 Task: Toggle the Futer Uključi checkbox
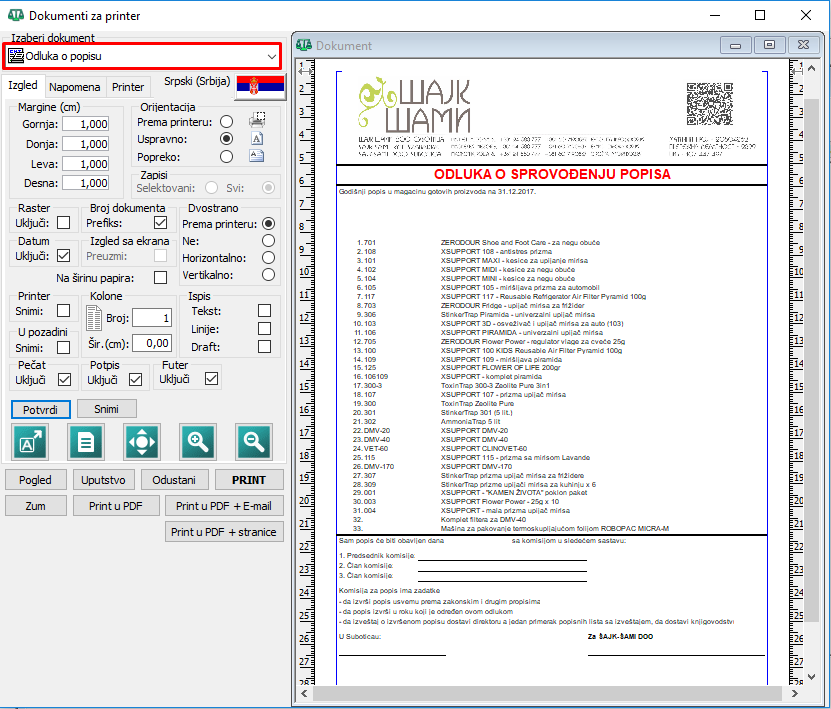tap(211, 379)
